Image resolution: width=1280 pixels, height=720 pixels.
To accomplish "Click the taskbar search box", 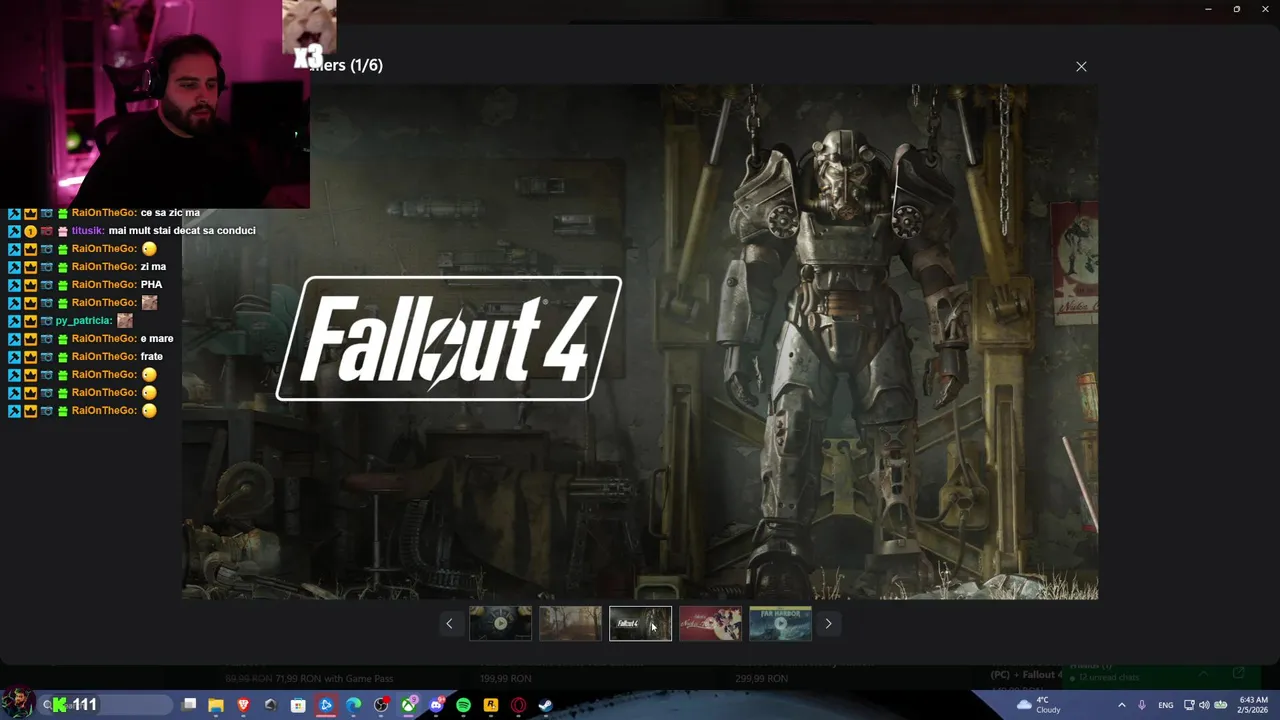I will (x=106, y=705).
